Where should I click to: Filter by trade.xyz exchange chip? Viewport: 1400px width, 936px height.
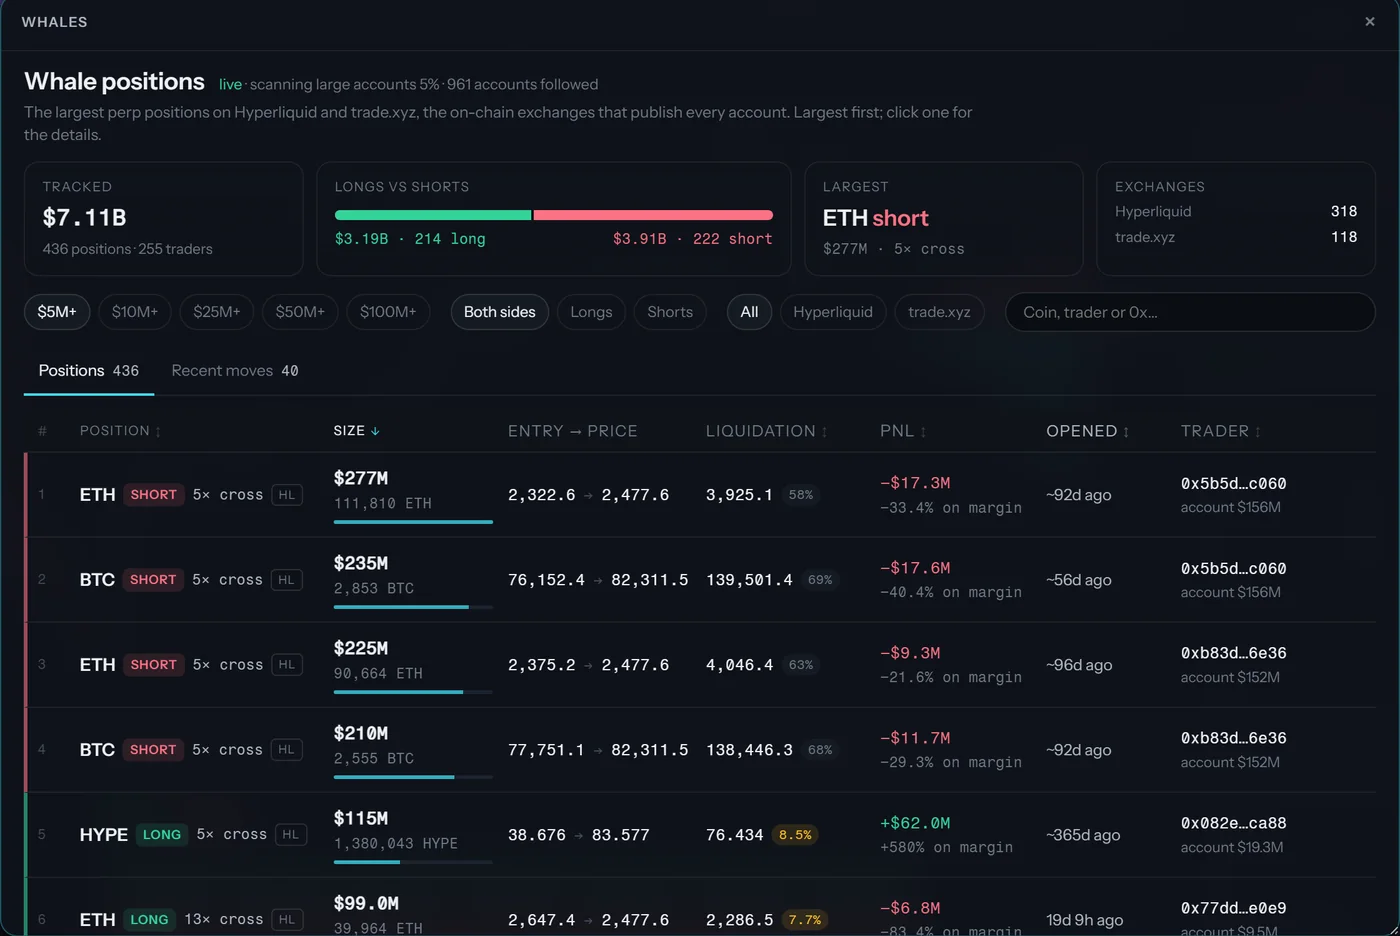tap(939, 312)
